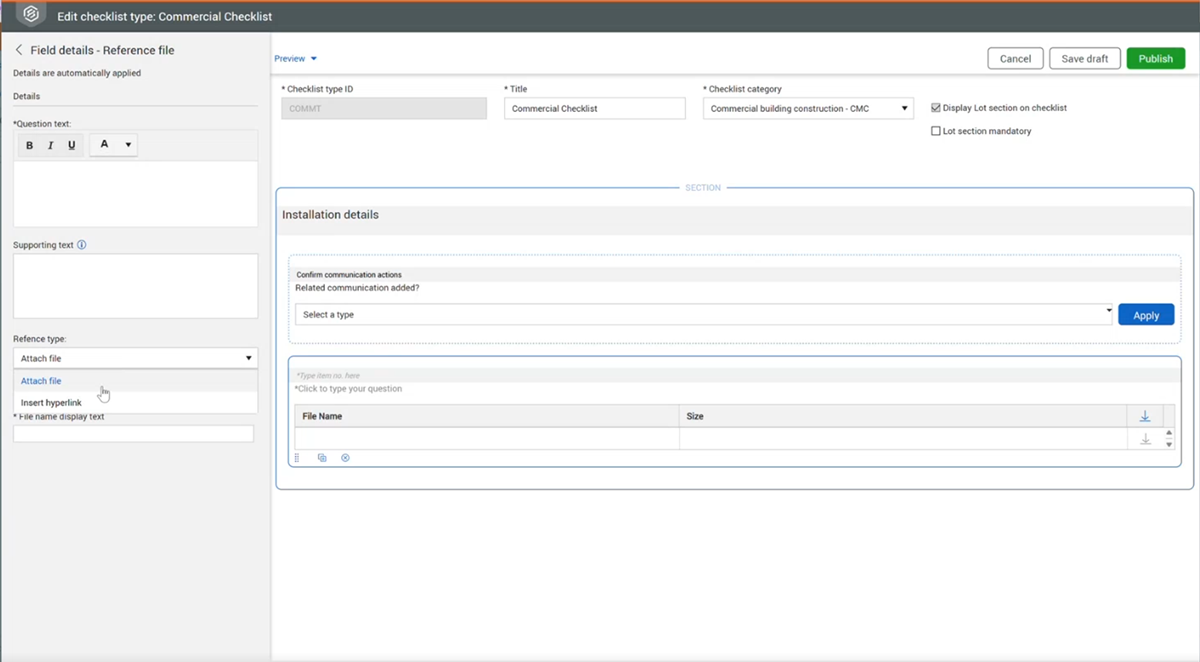Viewport: 1200px width, 662px height.
Task: Click the Title input field
Action: click(x=594, y=109)
